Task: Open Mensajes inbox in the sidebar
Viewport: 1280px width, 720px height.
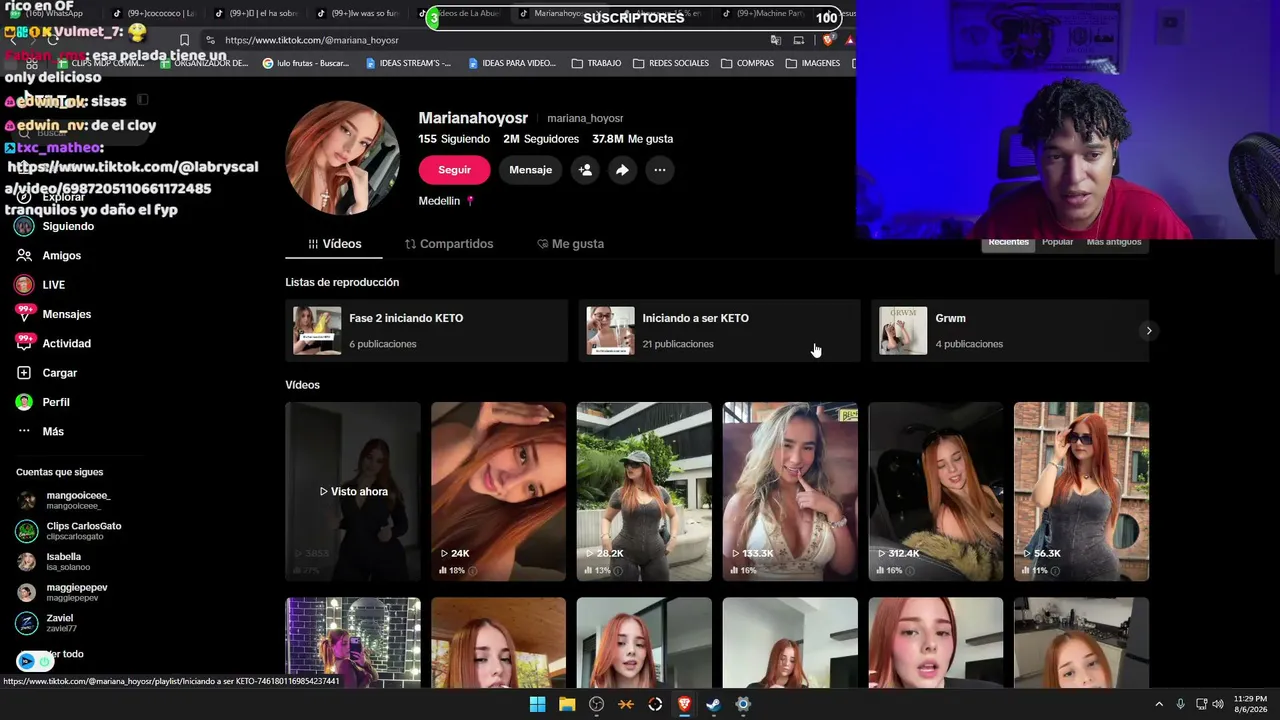Action: pos(54,314)
